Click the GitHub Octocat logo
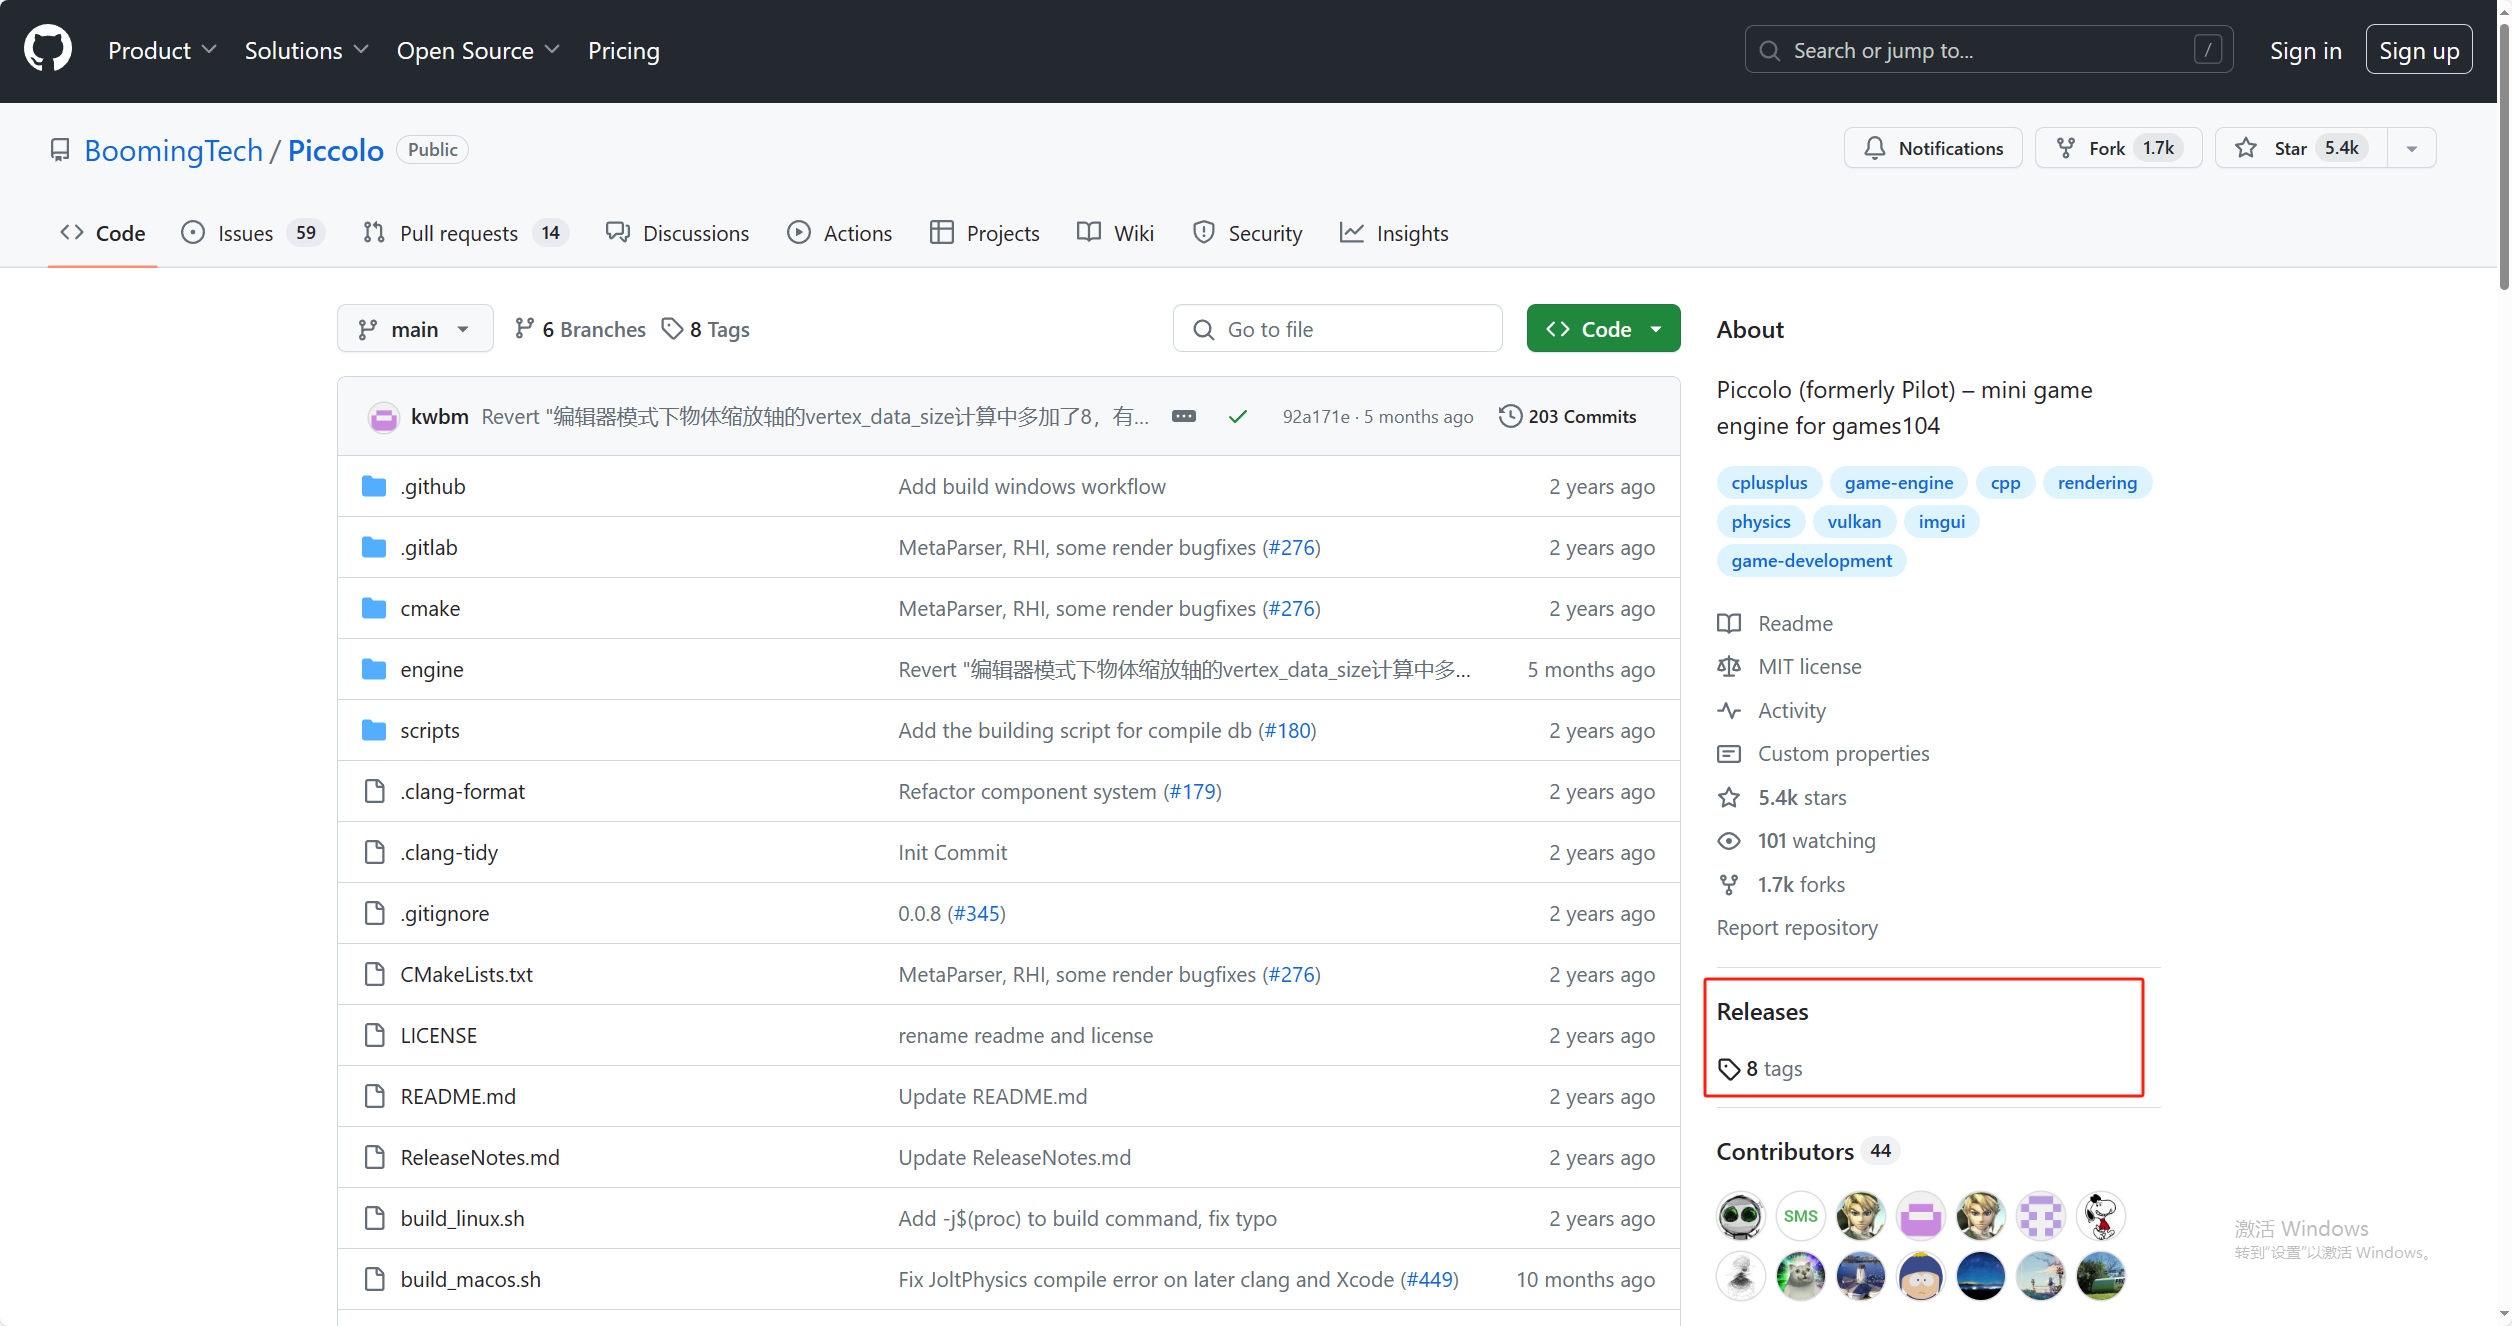 (48, 49)
